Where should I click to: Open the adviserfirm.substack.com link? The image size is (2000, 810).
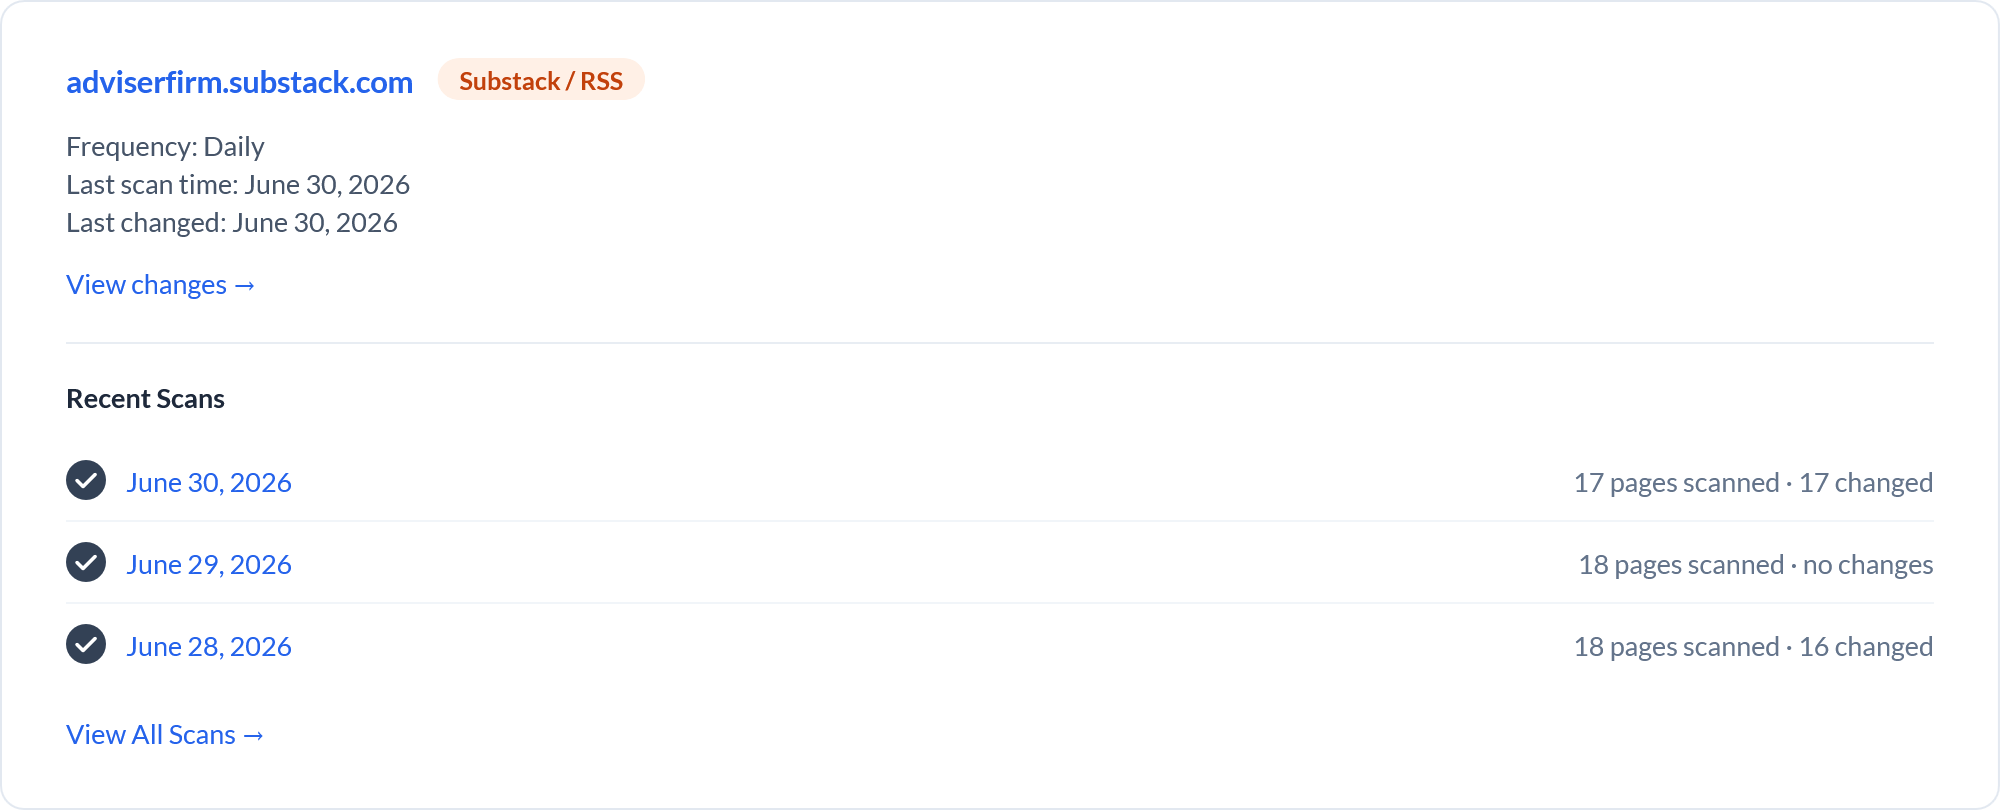[239, 82]
